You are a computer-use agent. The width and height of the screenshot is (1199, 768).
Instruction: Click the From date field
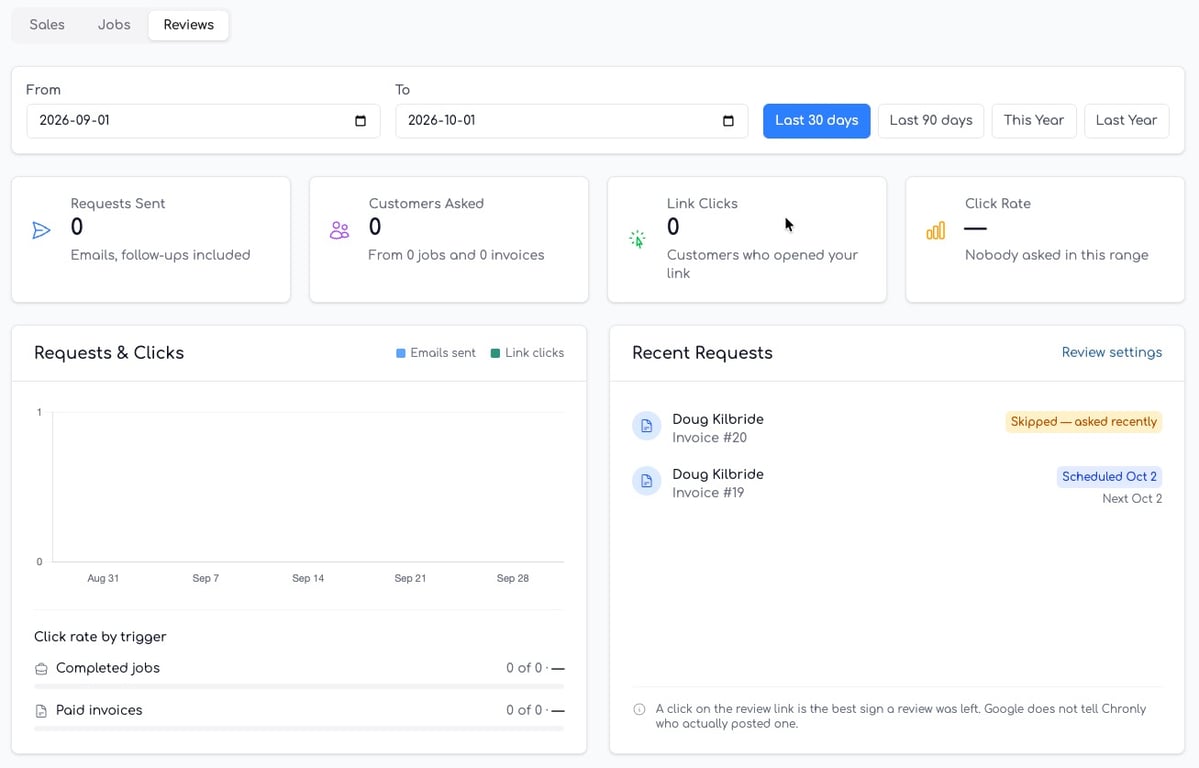point(203,121)
